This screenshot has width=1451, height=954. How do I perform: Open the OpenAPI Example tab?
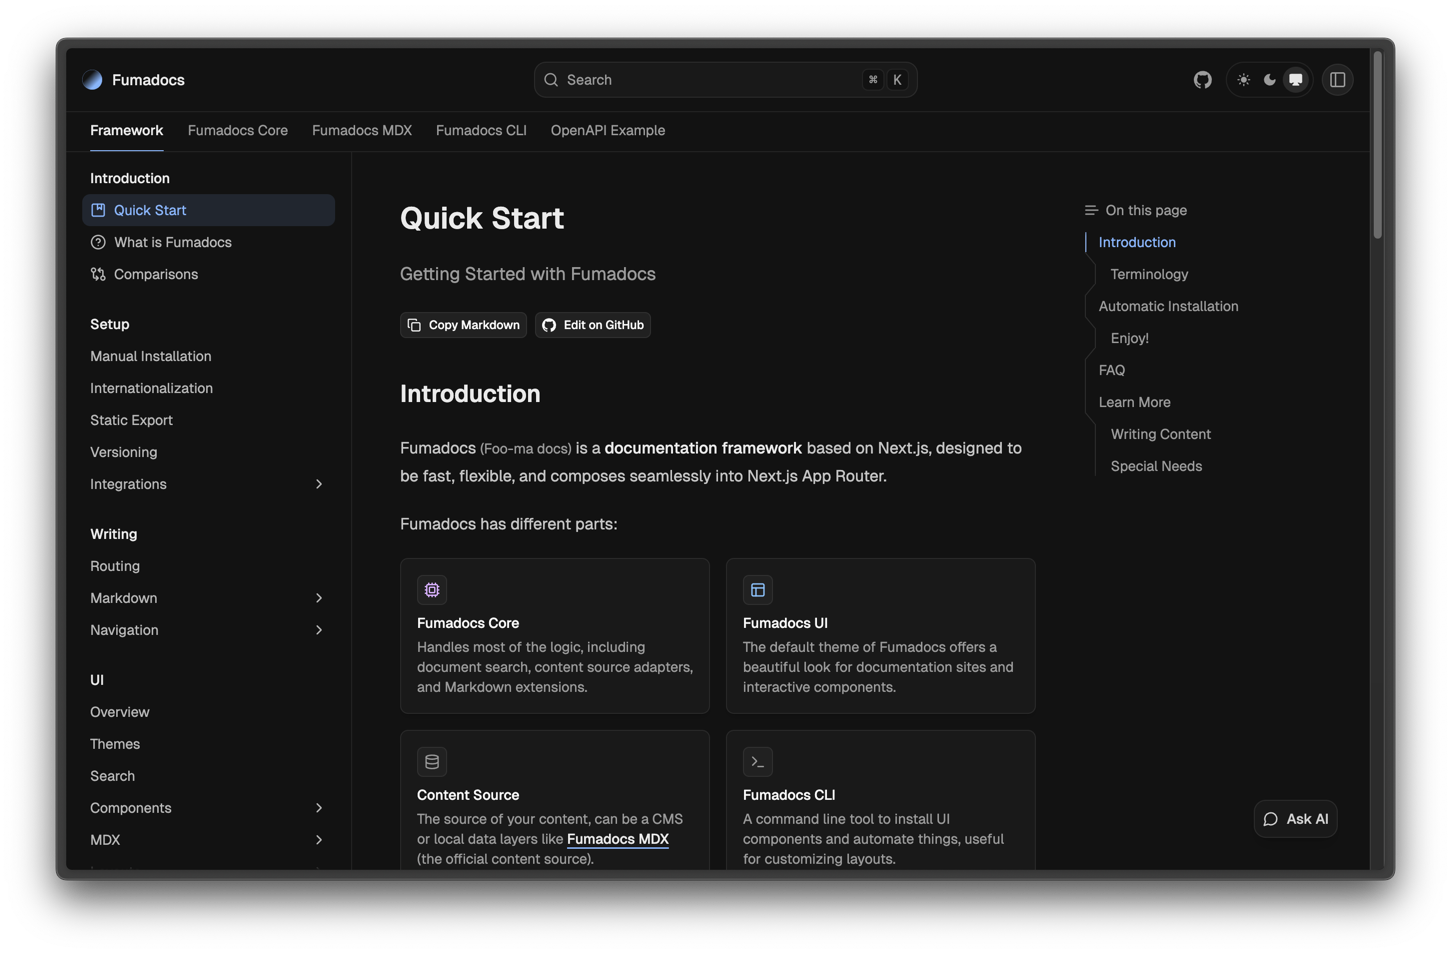click(x=607, y=130)
